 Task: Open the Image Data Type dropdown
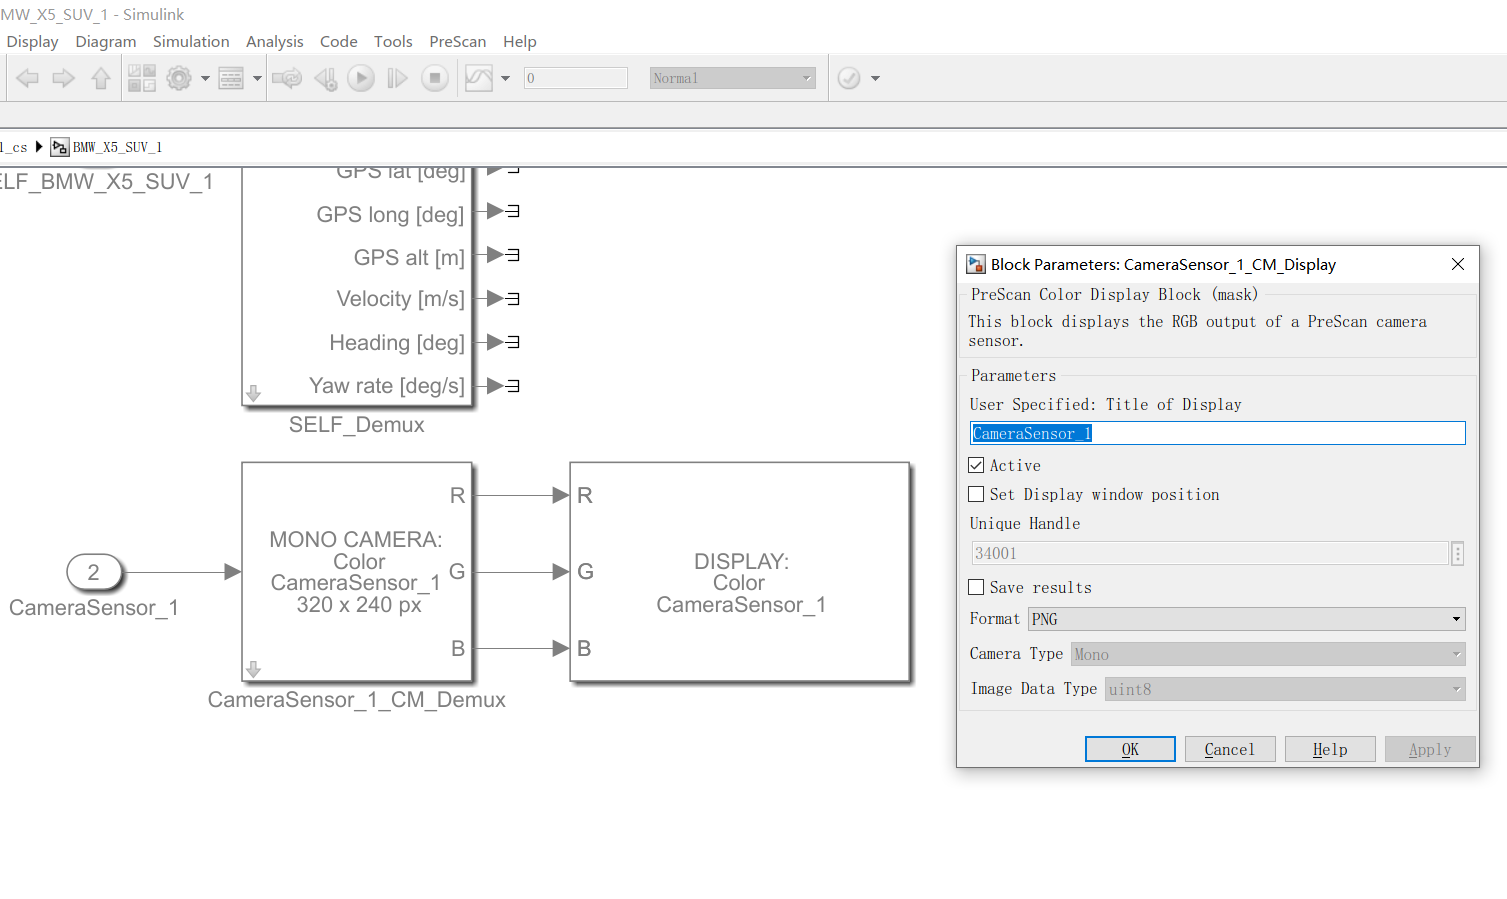(1285, 689)
